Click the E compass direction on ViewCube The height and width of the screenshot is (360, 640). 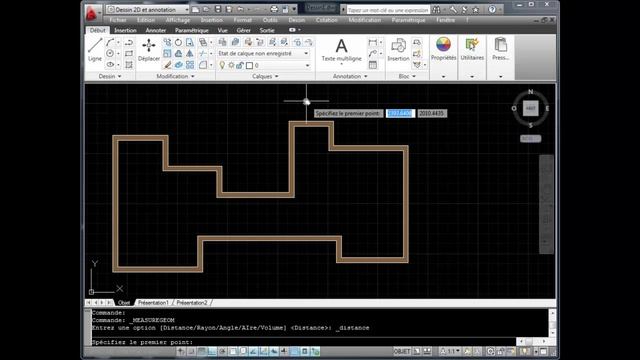pyautogui.click(x=547, y=108)
